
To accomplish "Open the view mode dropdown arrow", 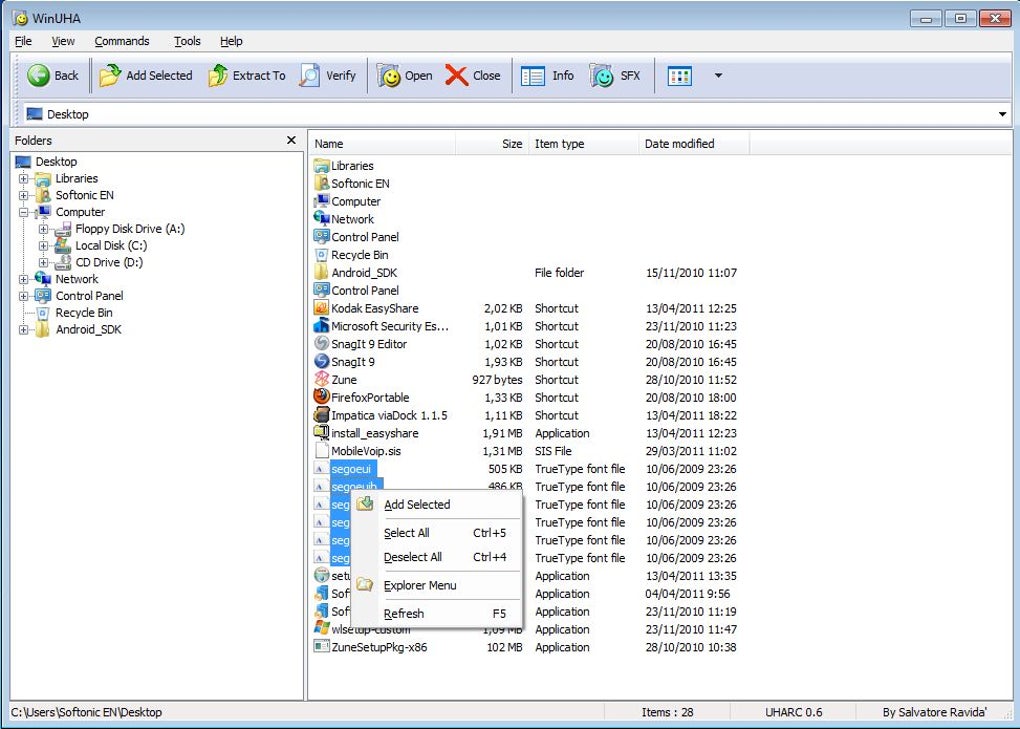I will pyautogui.click(x=718, y=75).
